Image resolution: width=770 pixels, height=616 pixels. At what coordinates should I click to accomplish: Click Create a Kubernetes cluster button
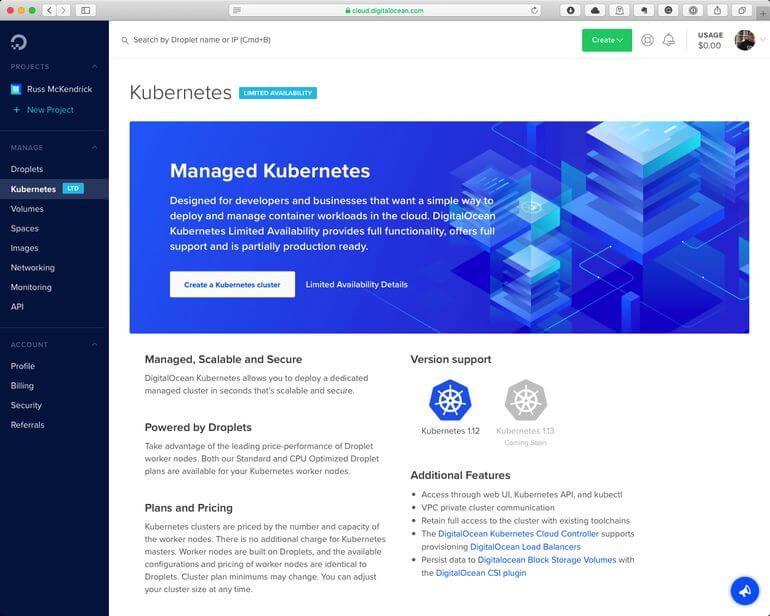[232, 285]
